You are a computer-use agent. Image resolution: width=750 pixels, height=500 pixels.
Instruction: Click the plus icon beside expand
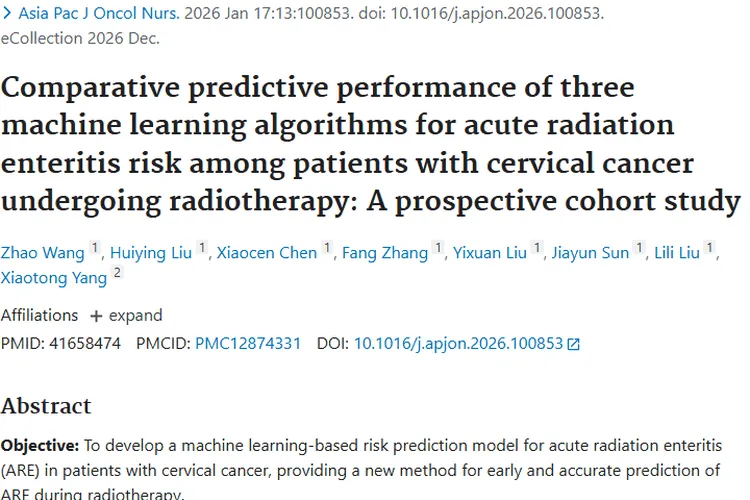(96, 316)
